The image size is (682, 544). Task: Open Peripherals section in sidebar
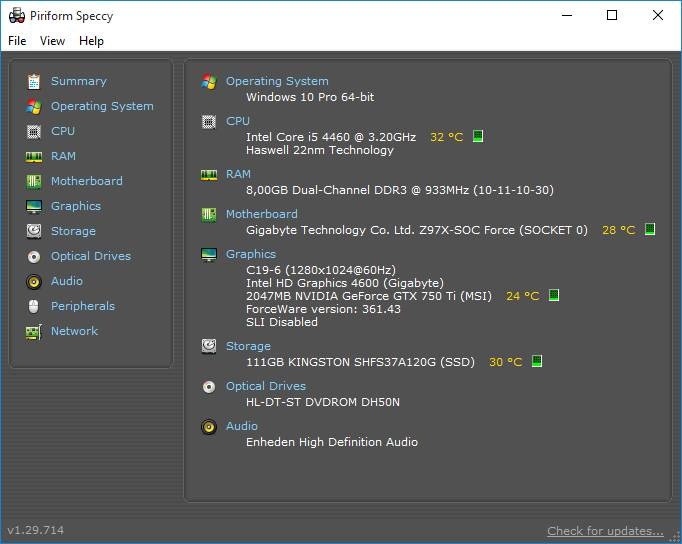coord(83,307)
